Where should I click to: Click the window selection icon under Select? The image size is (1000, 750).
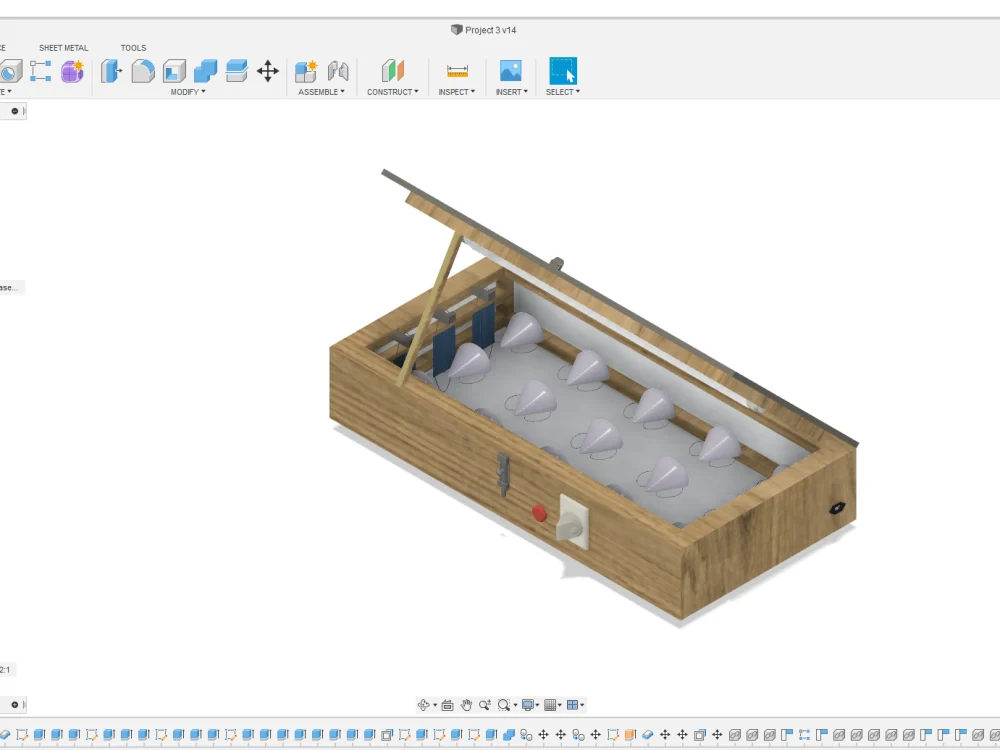pos(562,72)
